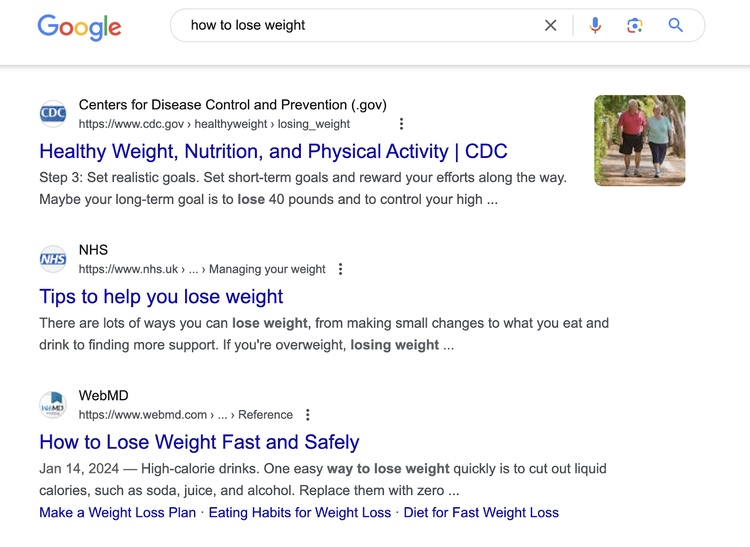
Task: Follow the Make a Weight Loss Plan sitelink
Action: (x=118, y=513)
